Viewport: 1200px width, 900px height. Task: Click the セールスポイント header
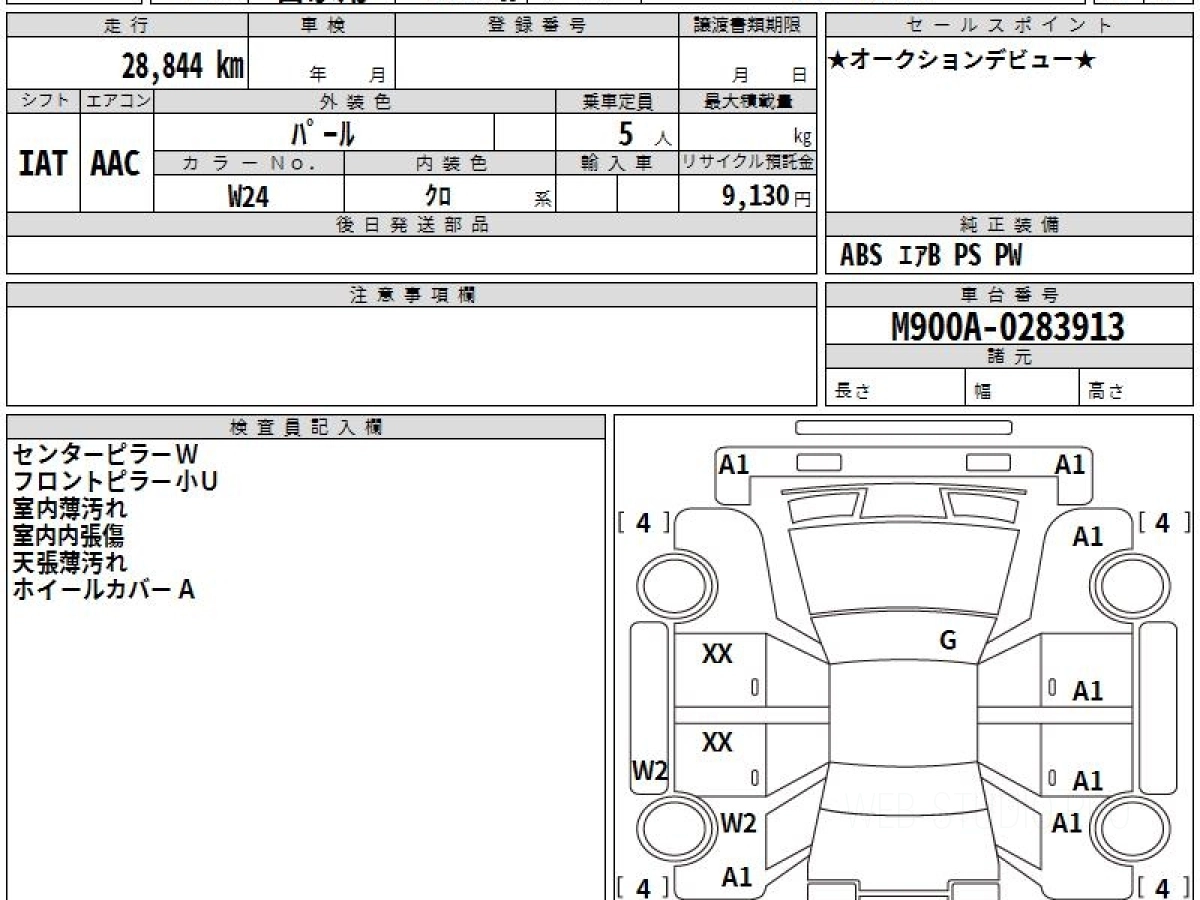pyautogui.click(x=1009, y=26)
